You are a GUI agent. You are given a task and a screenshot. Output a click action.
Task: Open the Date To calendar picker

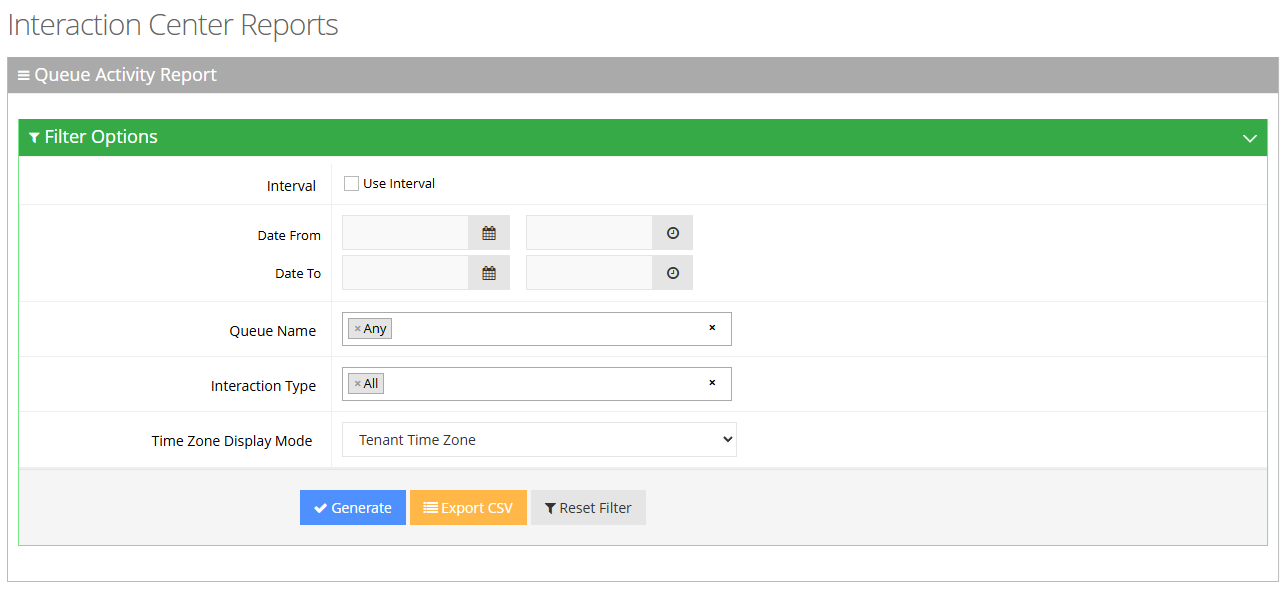(489, 273)
